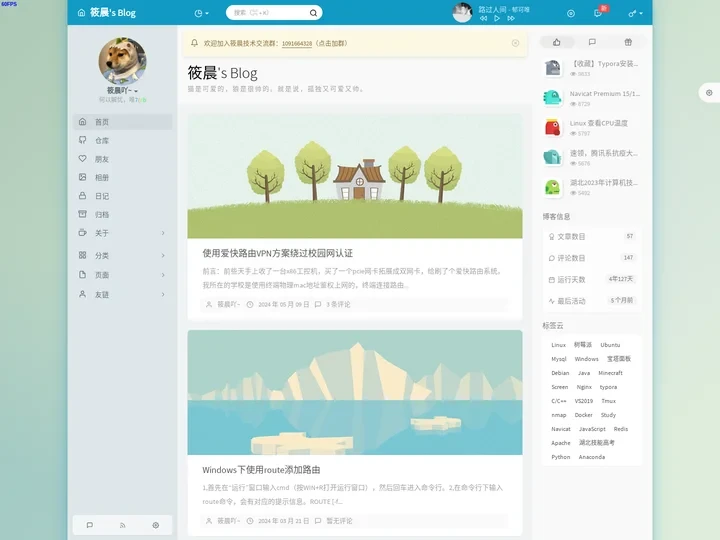Click the RSS feed icon at the sidebar bottom
The width and height of the screenshot is (720, 540).
[123, 525]
